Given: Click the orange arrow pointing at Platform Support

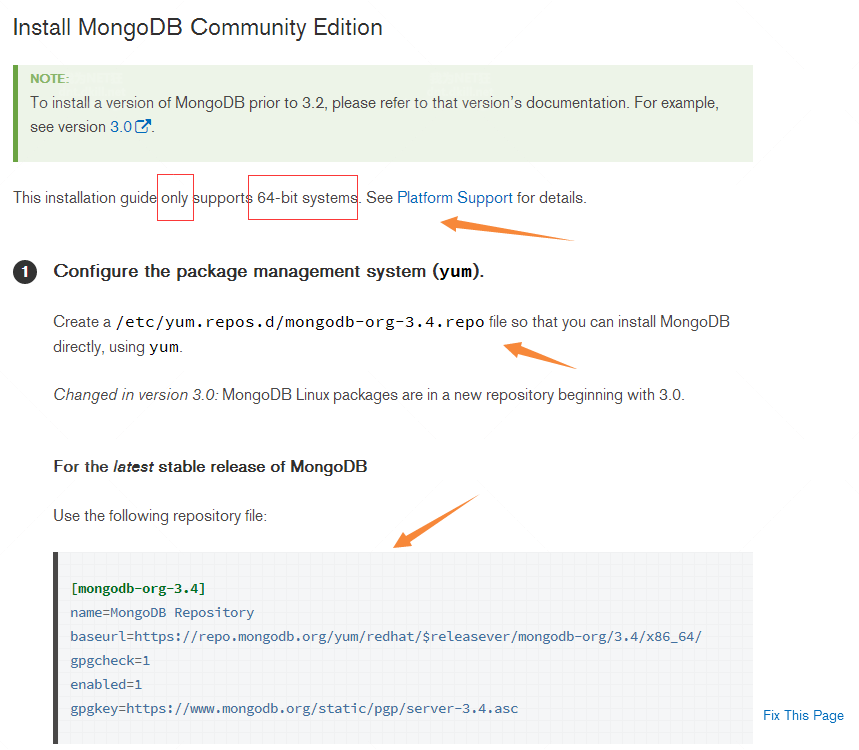Looking at the screenshot, I should point(505,229).
